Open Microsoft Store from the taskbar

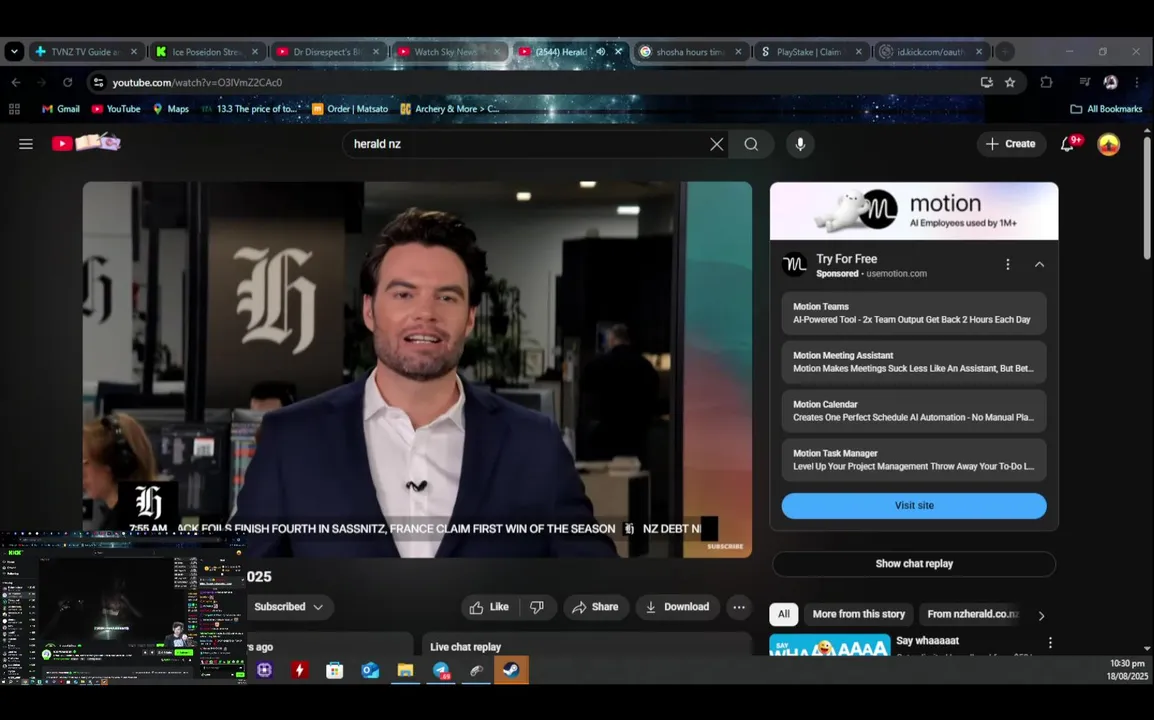(x=334, y=670)
